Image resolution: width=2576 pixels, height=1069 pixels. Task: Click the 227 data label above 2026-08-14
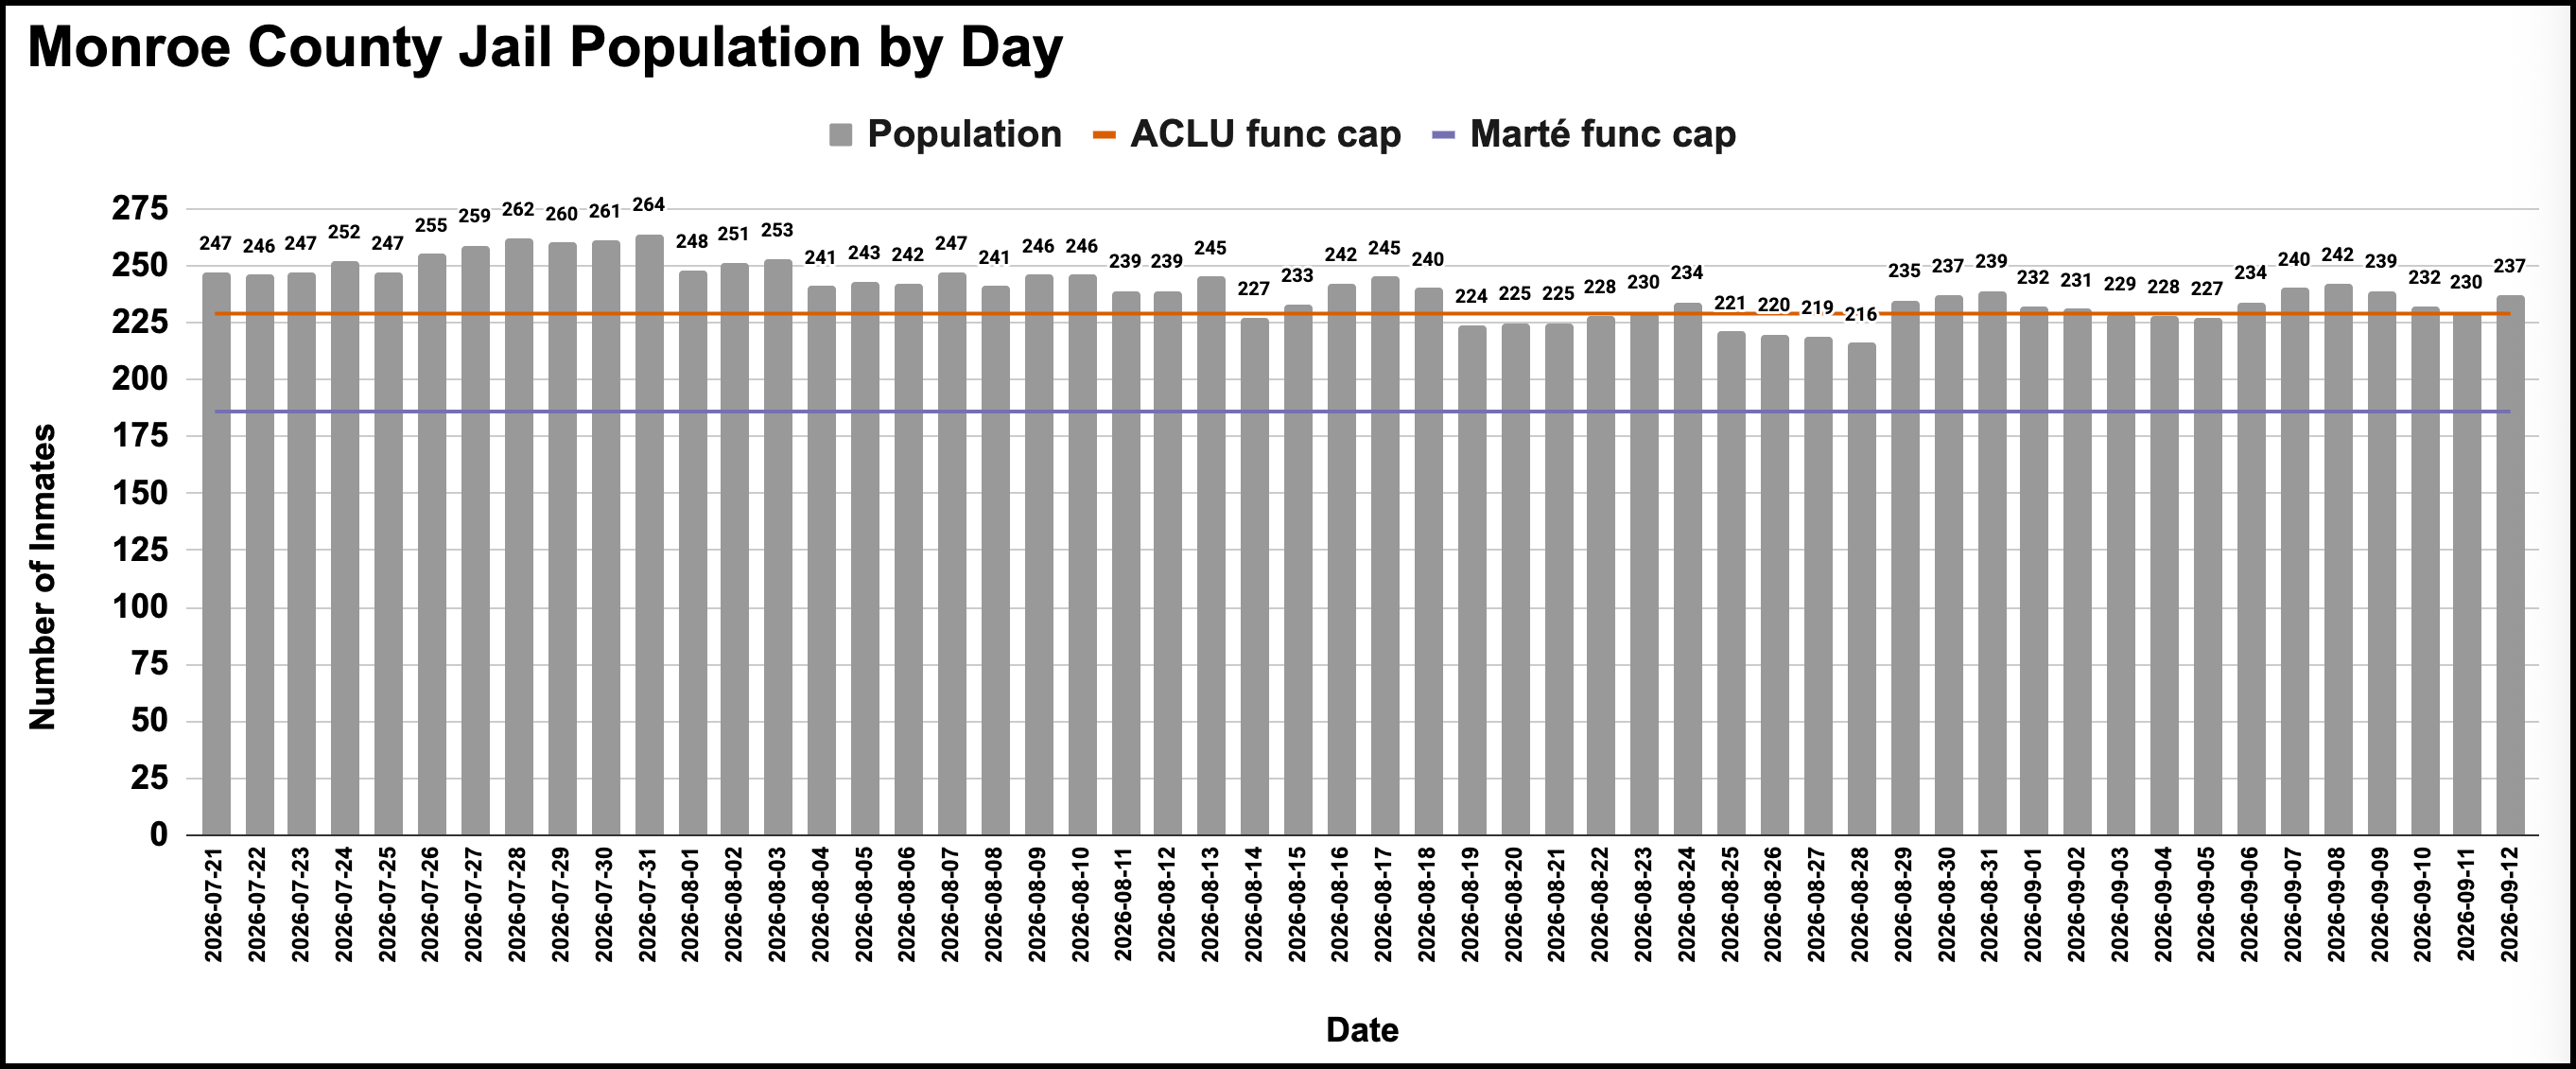(1254, 289)
